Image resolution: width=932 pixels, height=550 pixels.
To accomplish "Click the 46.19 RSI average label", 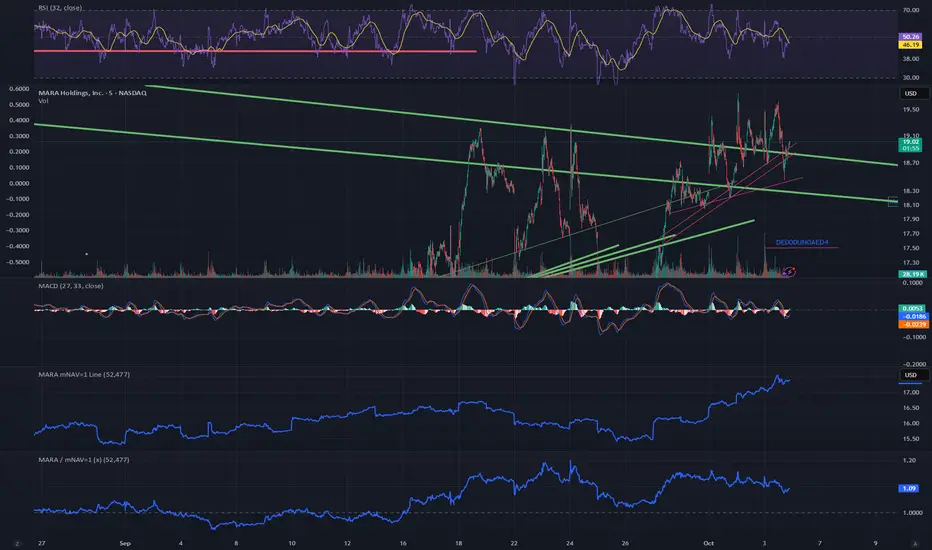I will pyautogui.click(x=911, y=45).
